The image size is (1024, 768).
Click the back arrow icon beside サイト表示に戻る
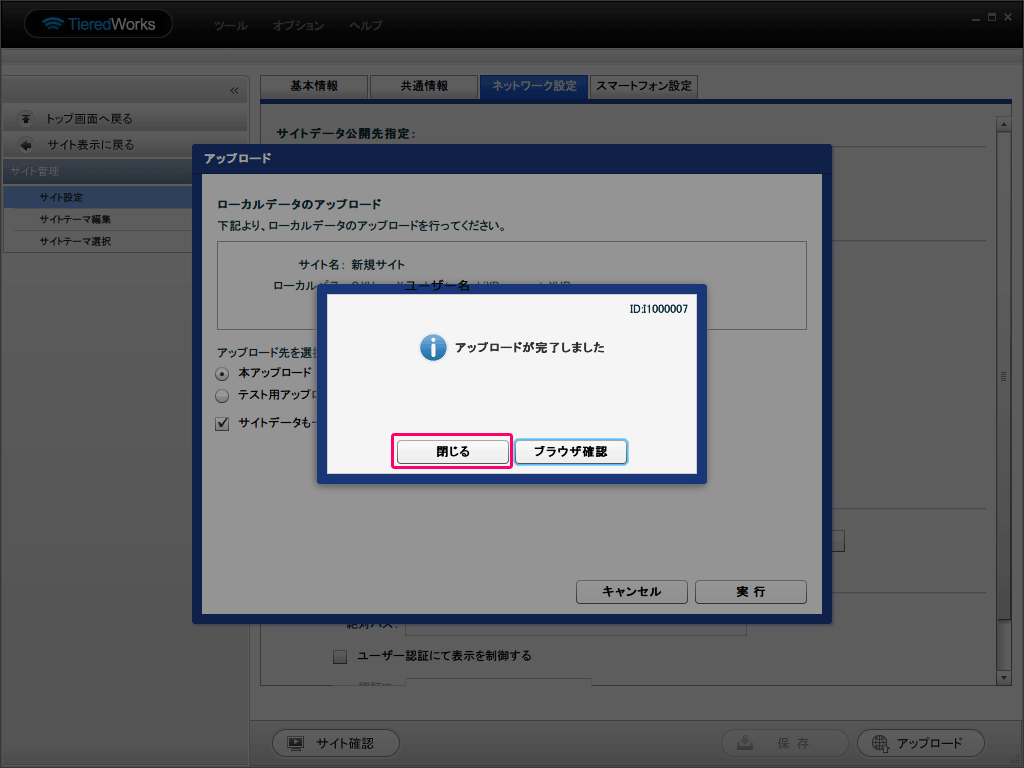[26, 145]
